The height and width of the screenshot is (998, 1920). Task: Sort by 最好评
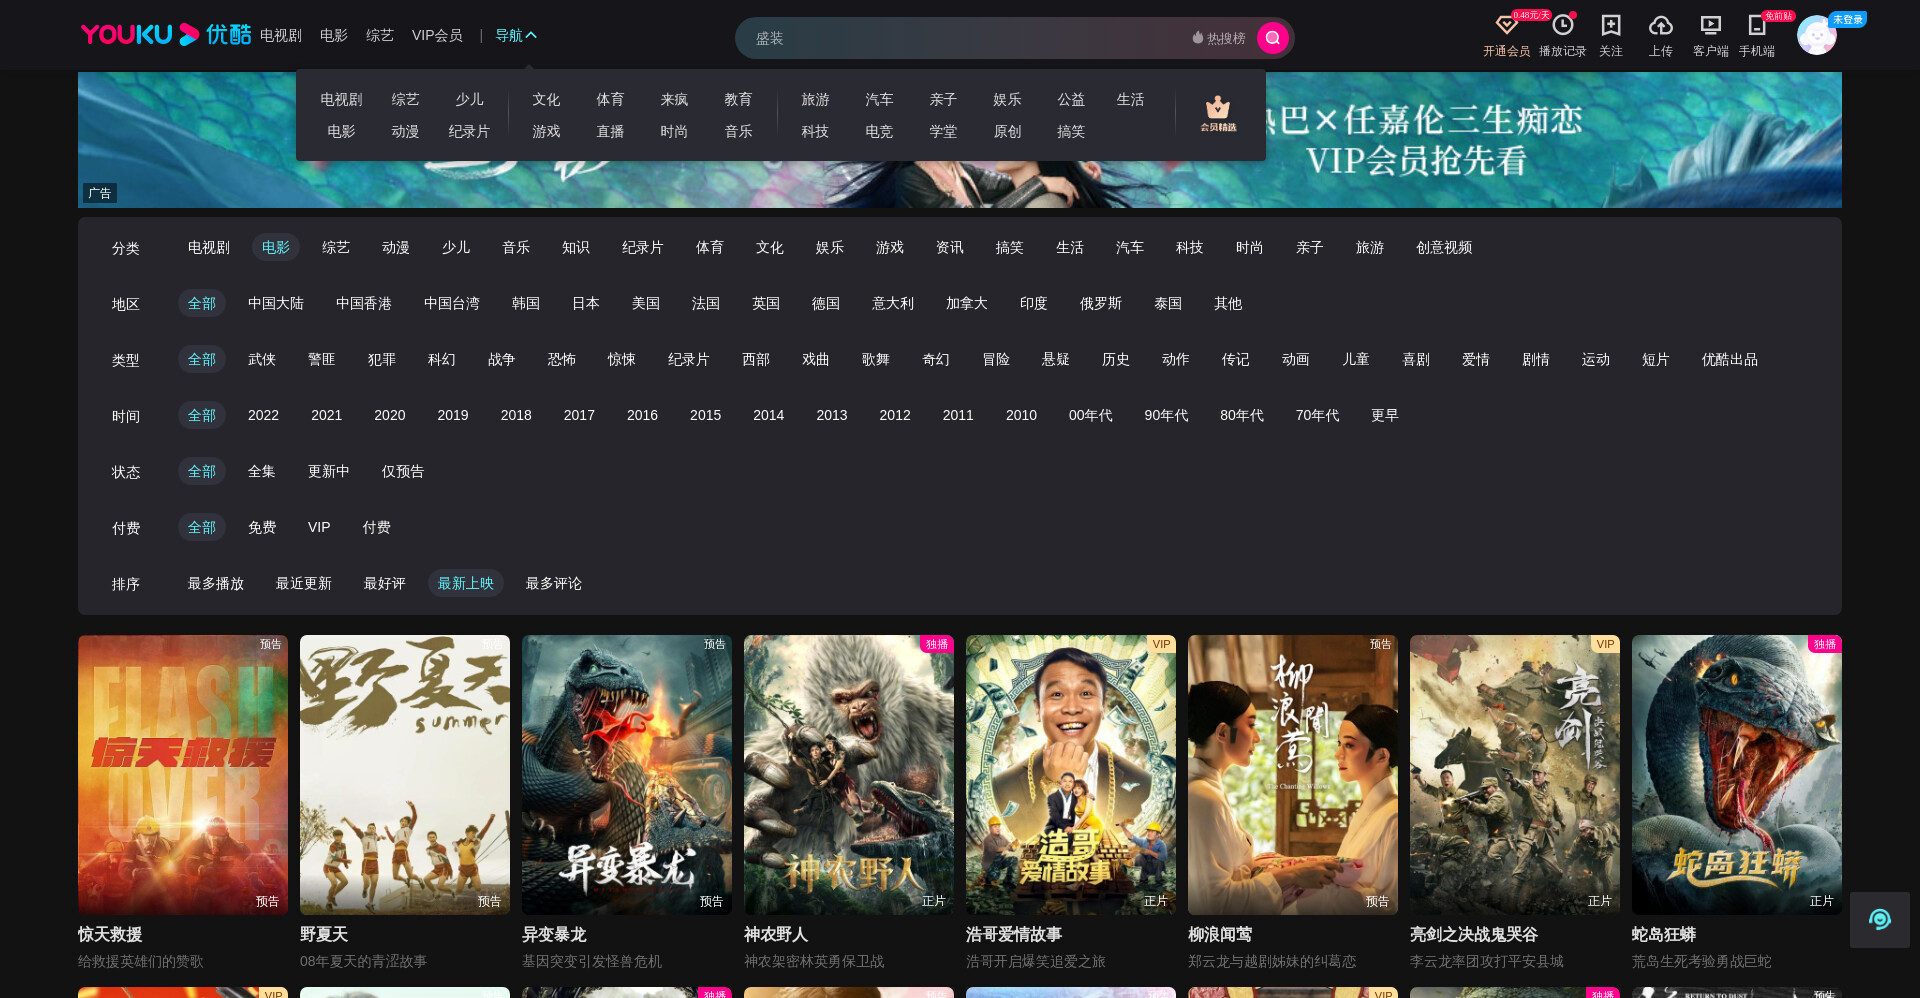coord(385,583)
